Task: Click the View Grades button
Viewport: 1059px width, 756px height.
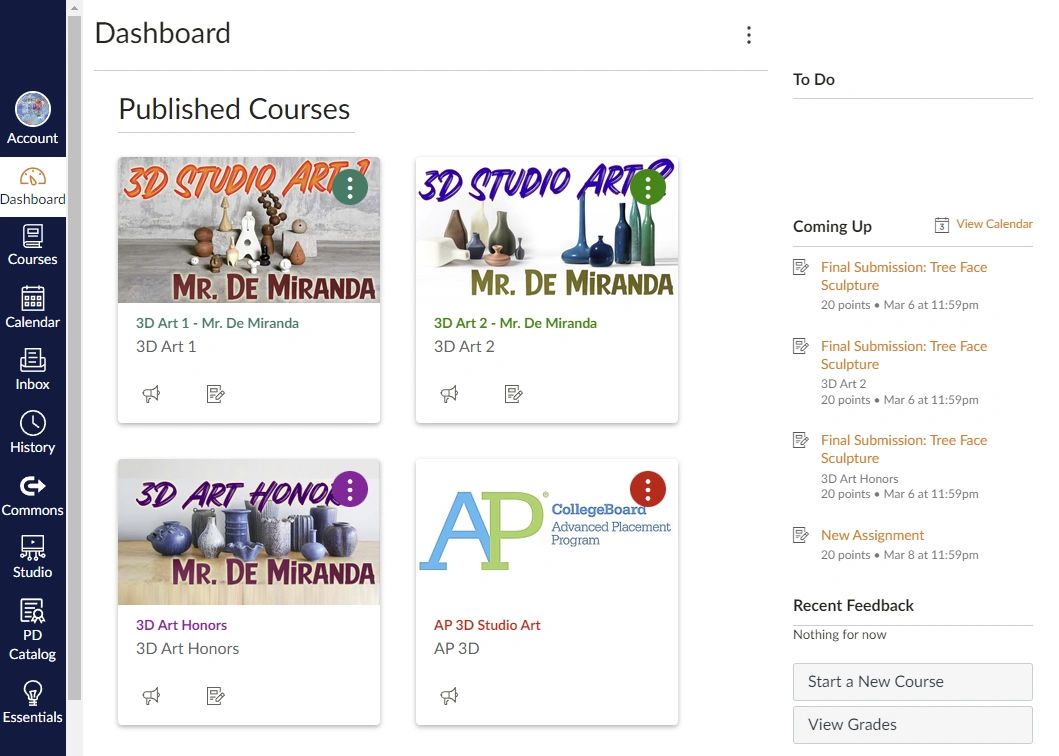Action: click(912, 724)
